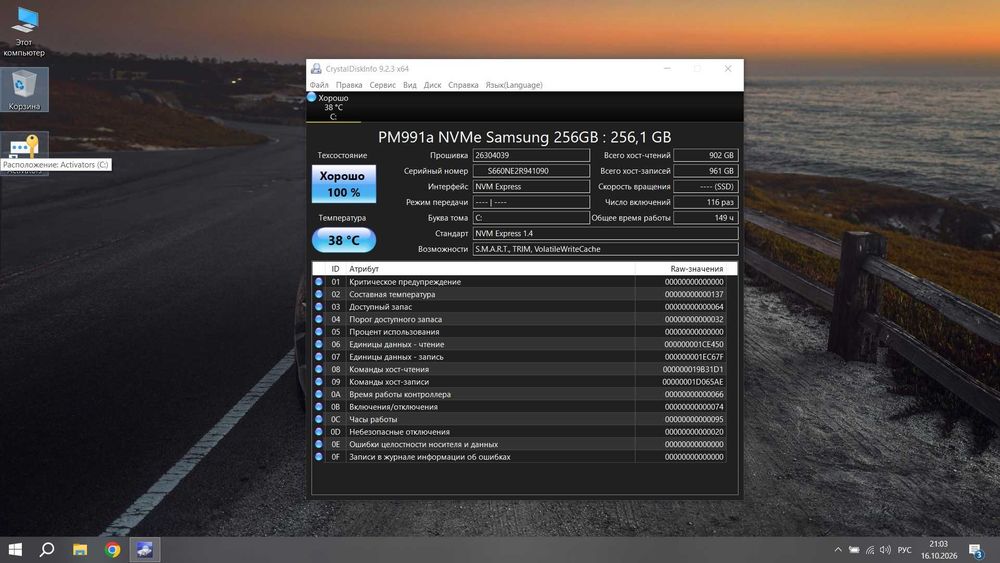1000x563 pixels.
Task: Select row Процент использования
Action: point(520,332)
